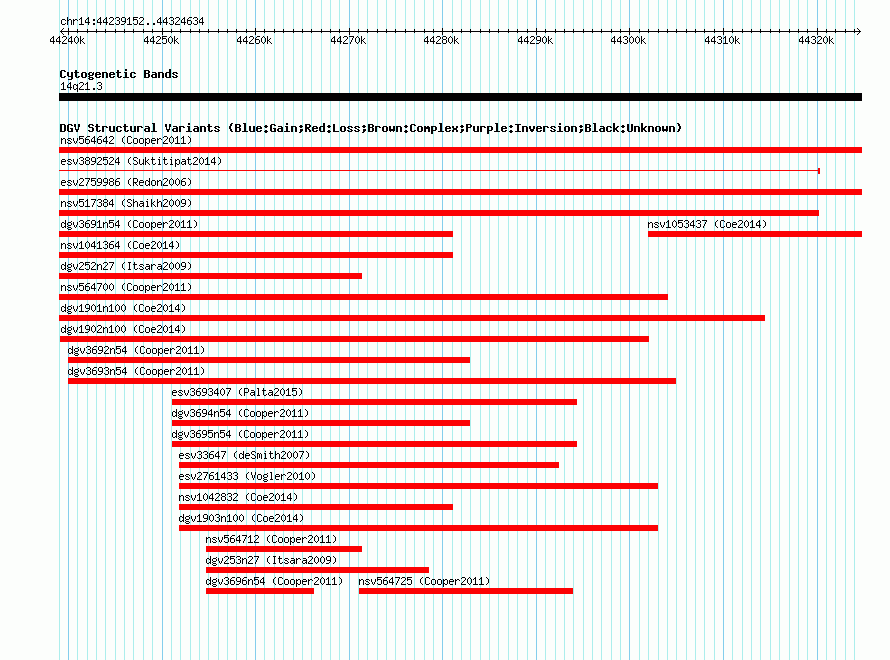890x660 pixels.
Task: Click the nsv1042832 (Coe2014) label
Action: pos(238,497)
